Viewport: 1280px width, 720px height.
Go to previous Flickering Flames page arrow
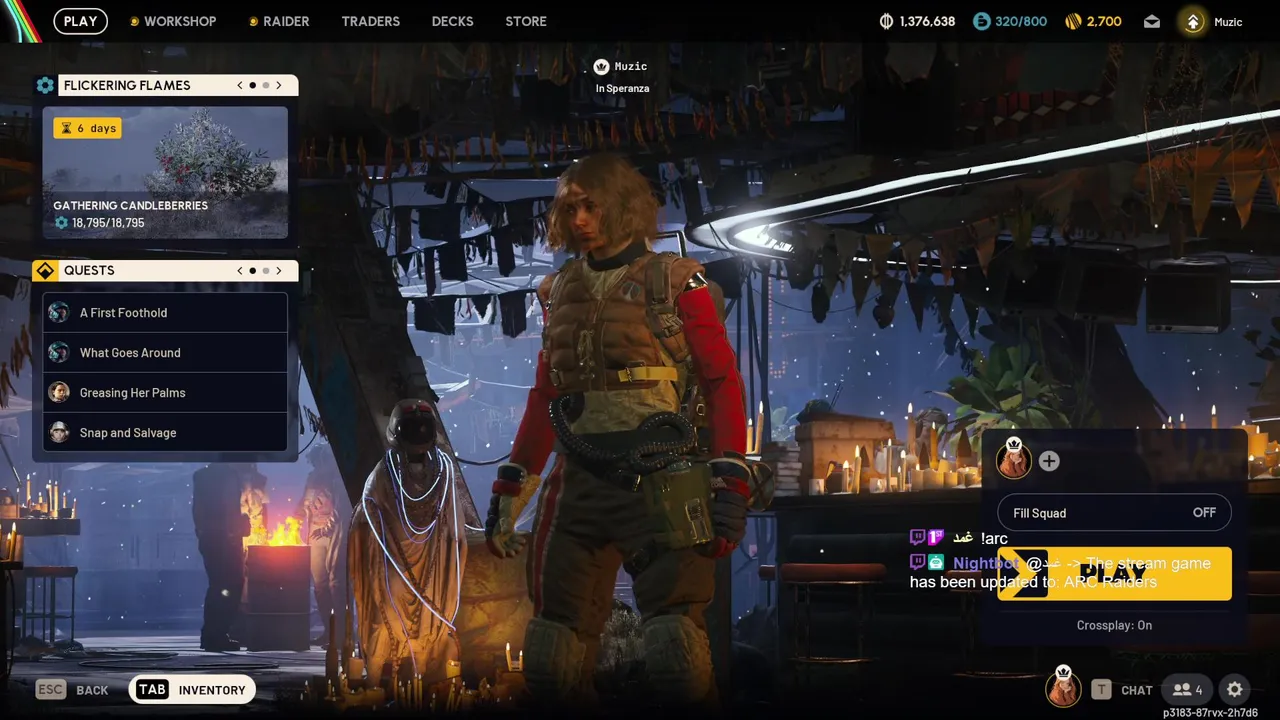pyautogui.click(x=240, y=85)
